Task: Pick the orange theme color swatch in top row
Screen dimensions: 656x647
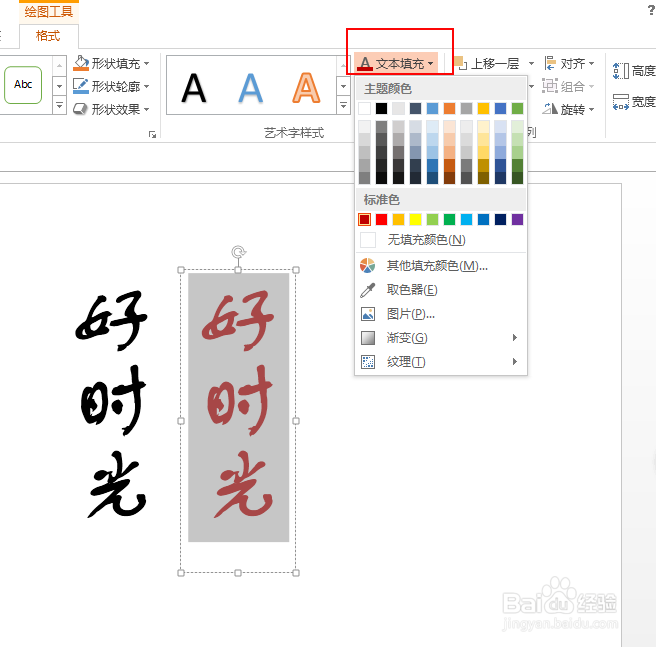Action: 449,108
